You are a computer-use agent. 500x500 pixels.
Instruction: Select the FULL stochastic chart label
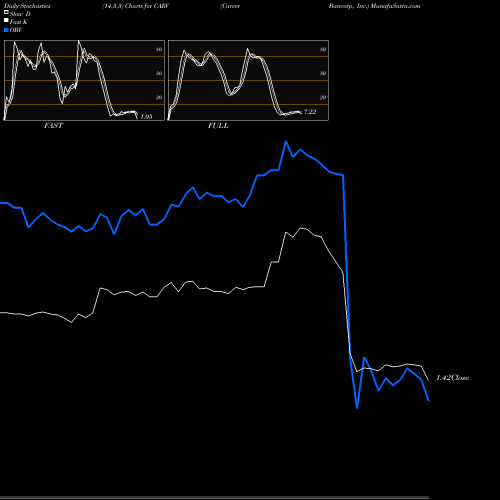coord(218,126)
